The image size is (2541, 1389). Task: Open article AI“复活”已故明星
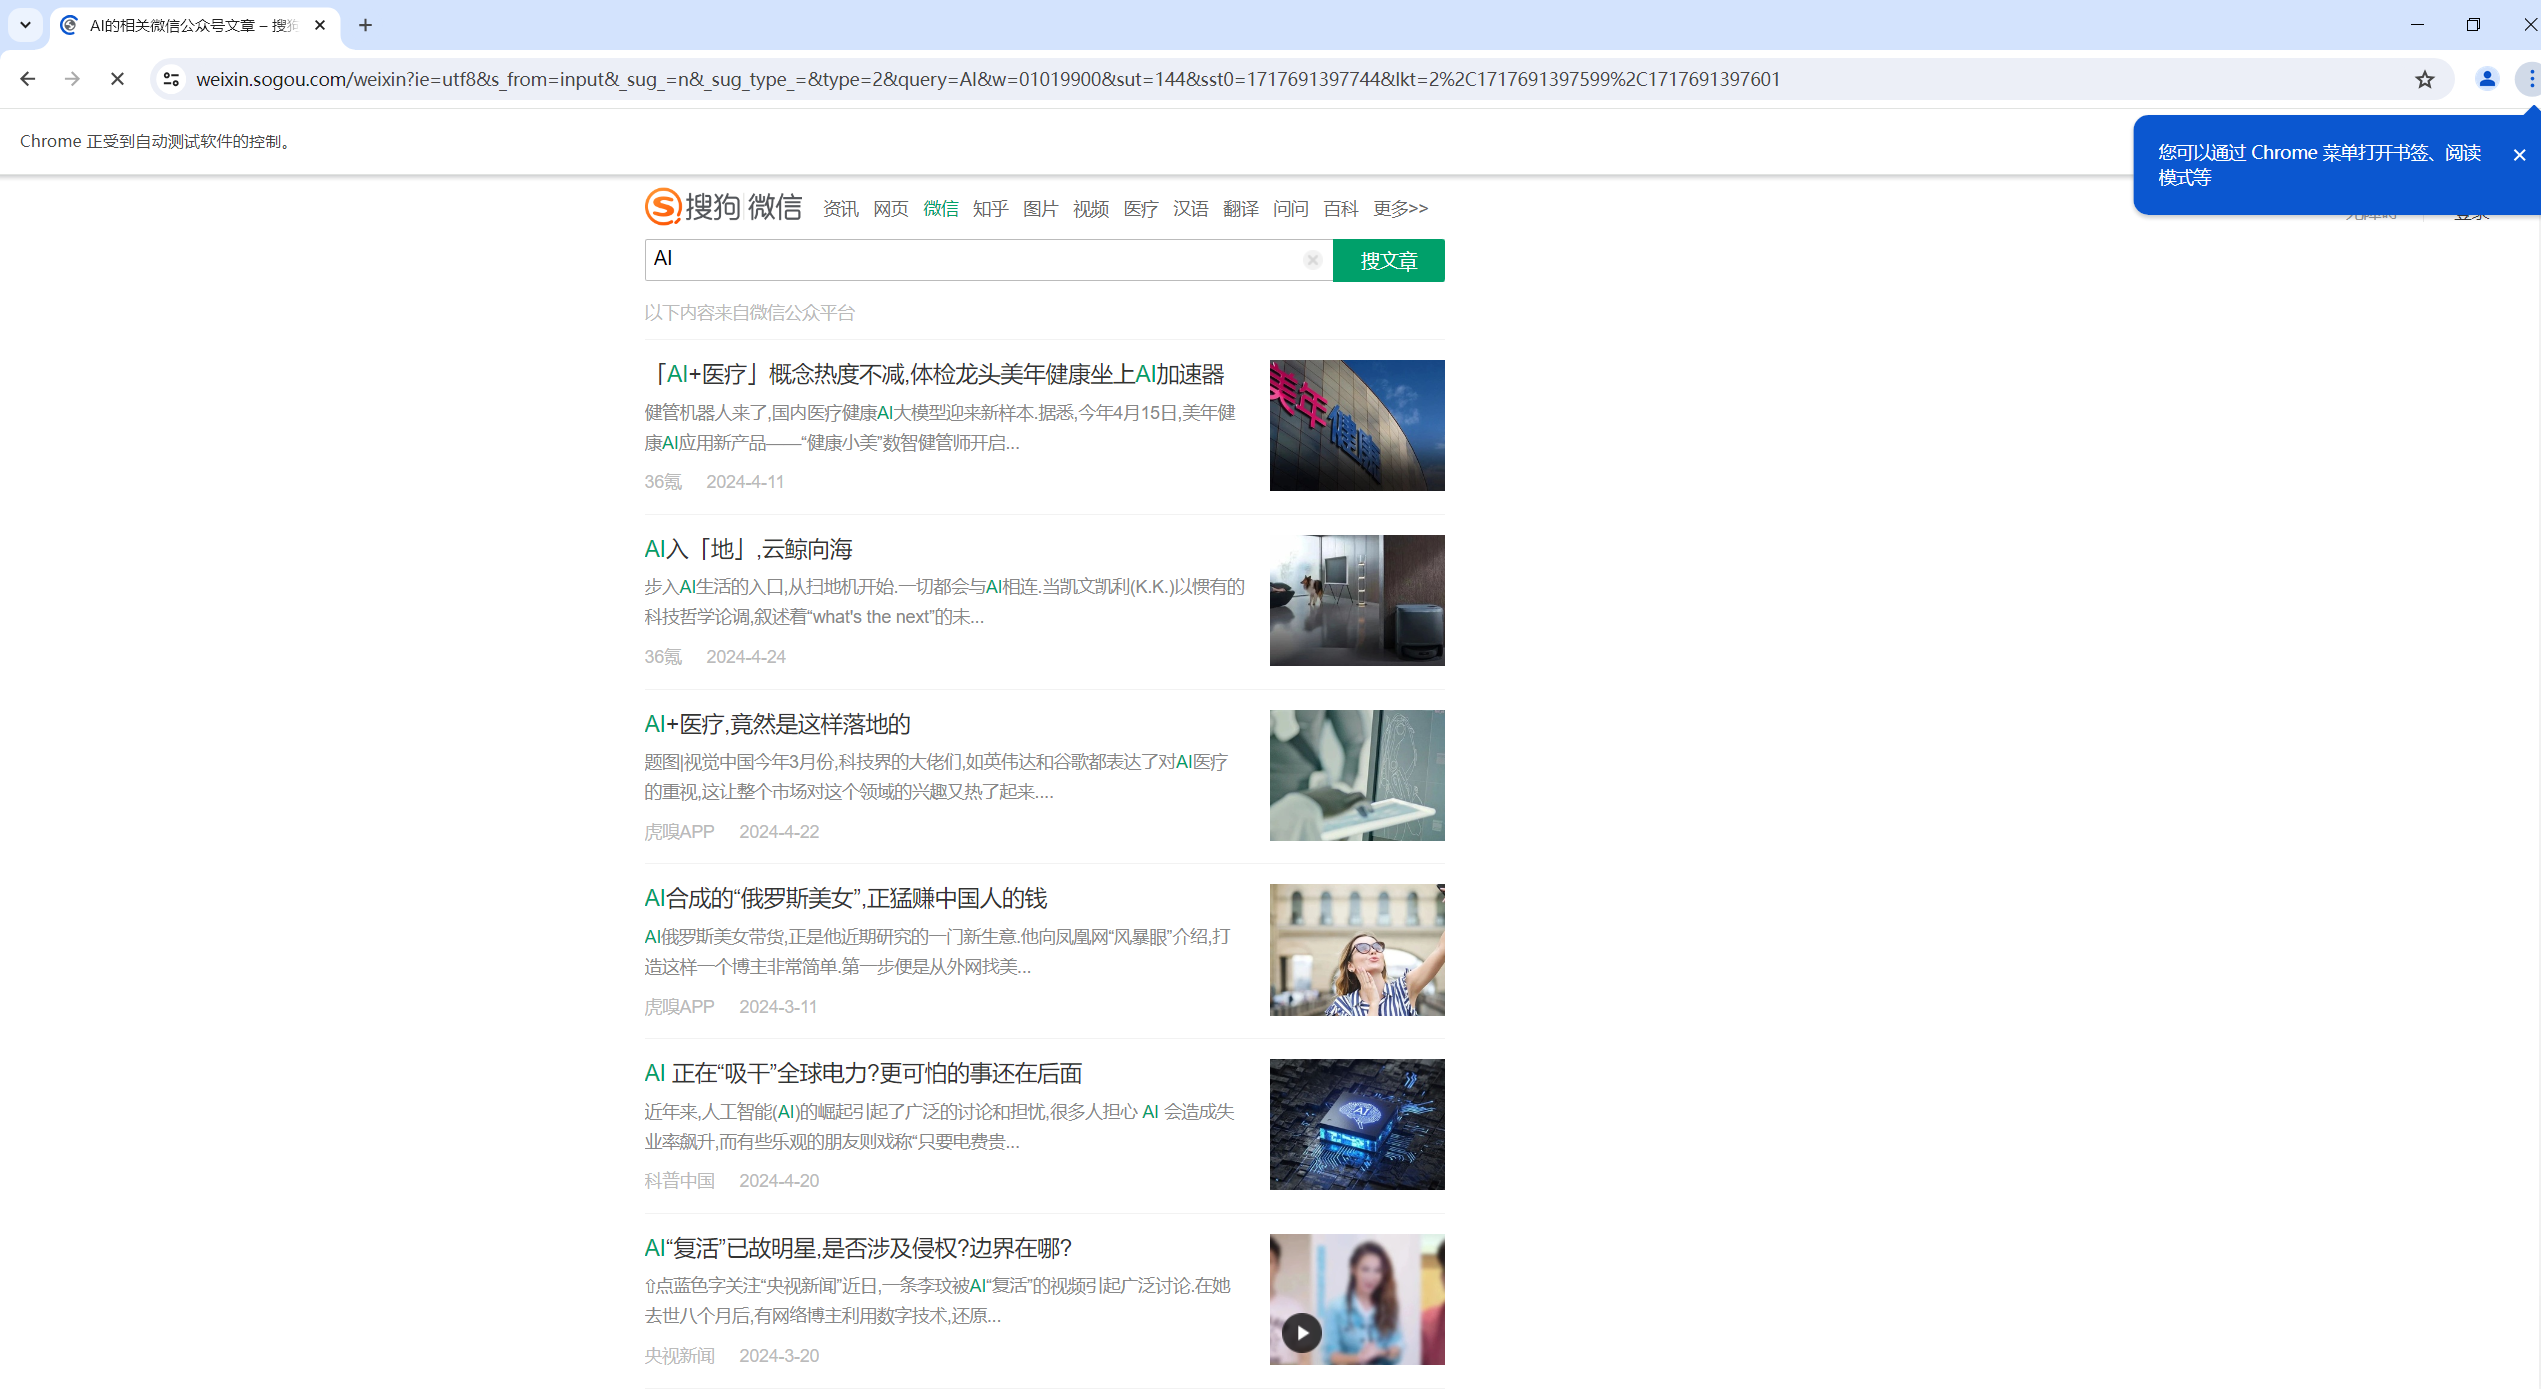(858, 1248)
